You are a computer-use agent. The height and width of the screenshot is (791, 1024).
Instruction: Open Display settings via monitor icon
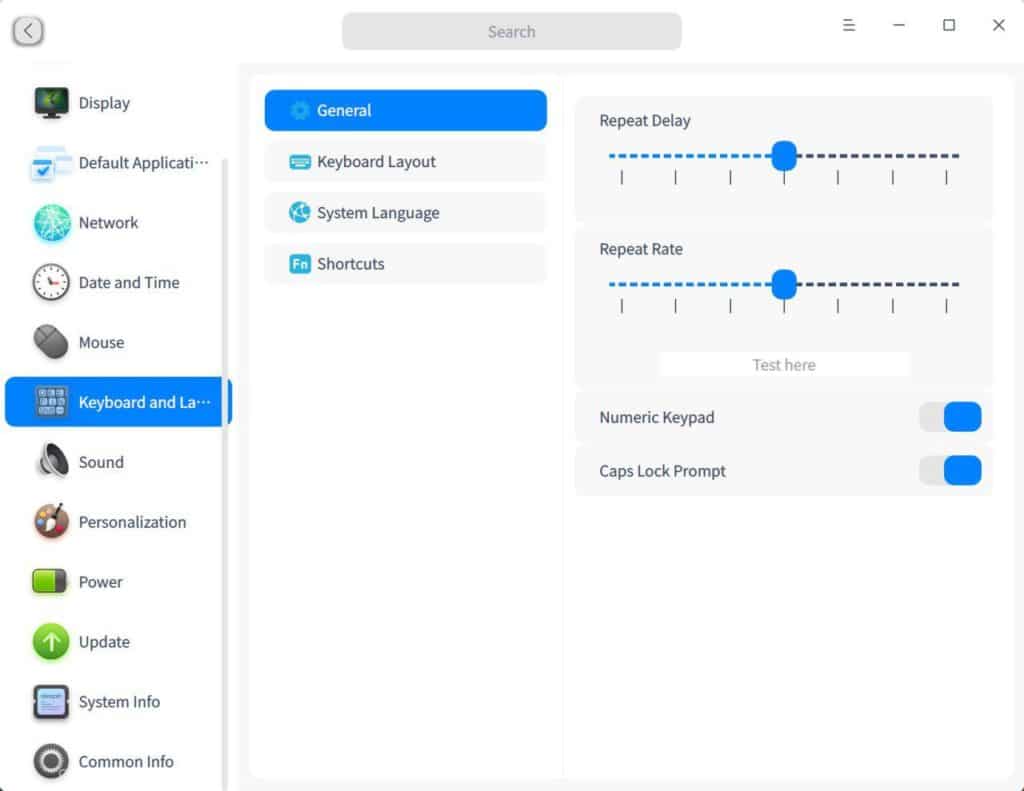click(x=51, y=103)
